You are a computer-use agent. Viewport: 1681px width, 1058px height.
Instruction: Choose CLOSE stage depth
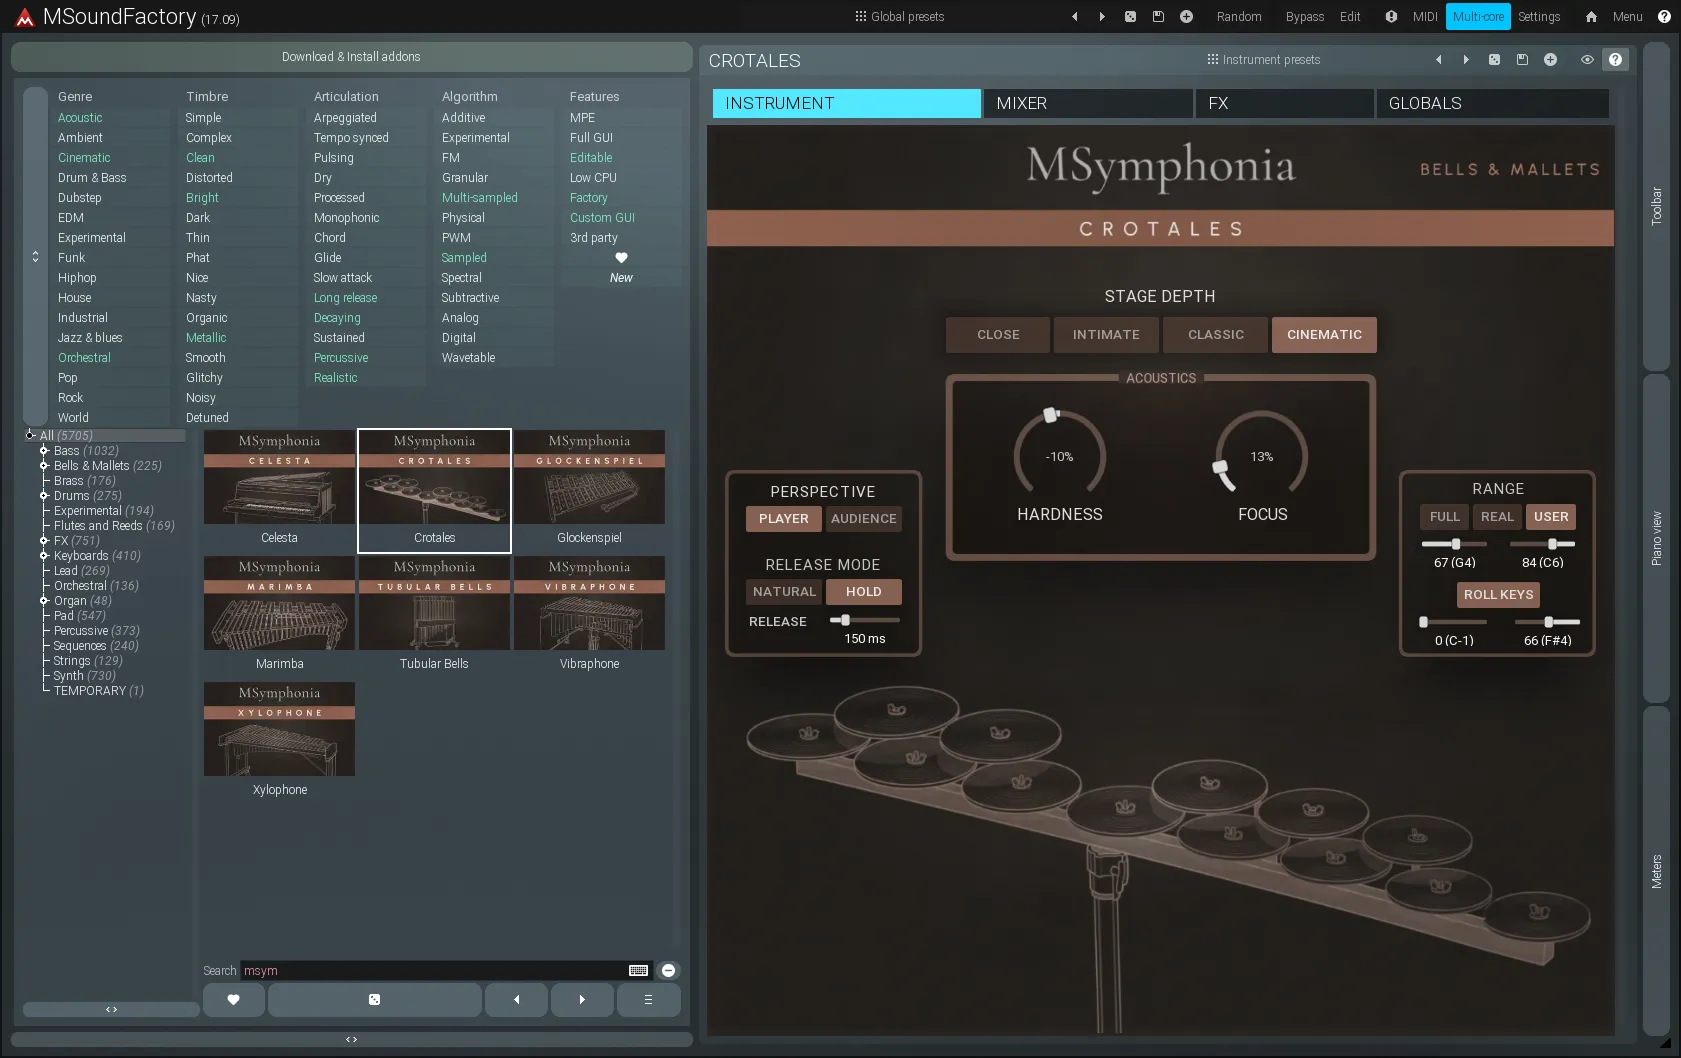998,335
